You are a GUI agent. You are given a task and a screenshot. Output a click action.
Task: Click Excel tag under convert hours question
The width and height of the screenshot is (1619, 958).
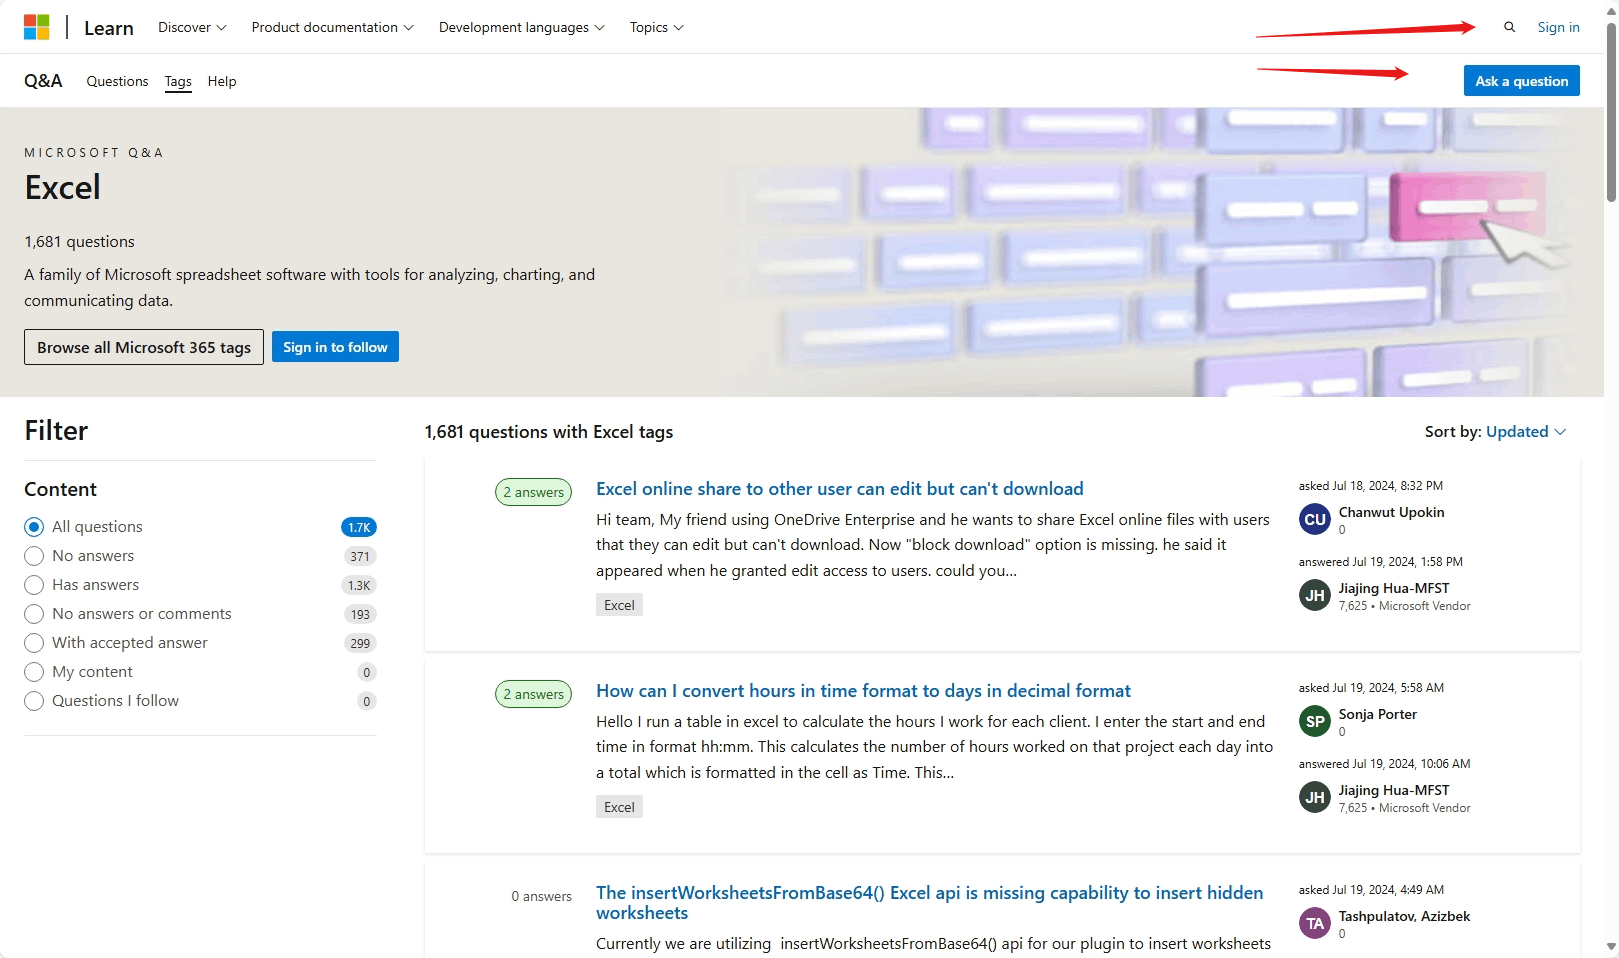pyautogui.click(x=619, y=807)
